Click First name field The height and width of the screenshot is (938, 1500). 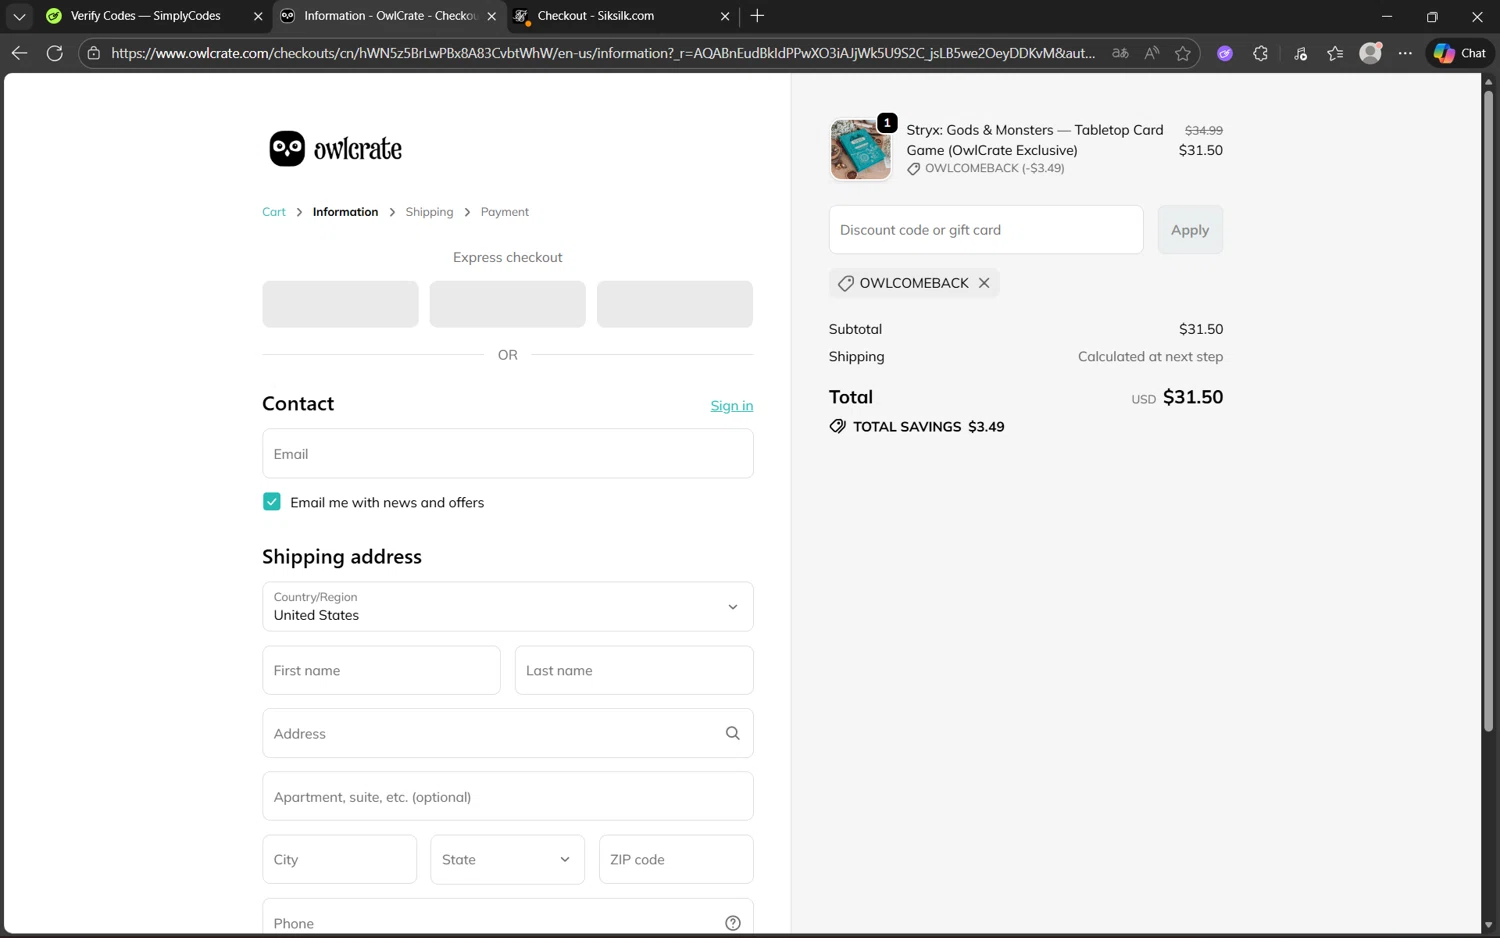pos(381,670)
